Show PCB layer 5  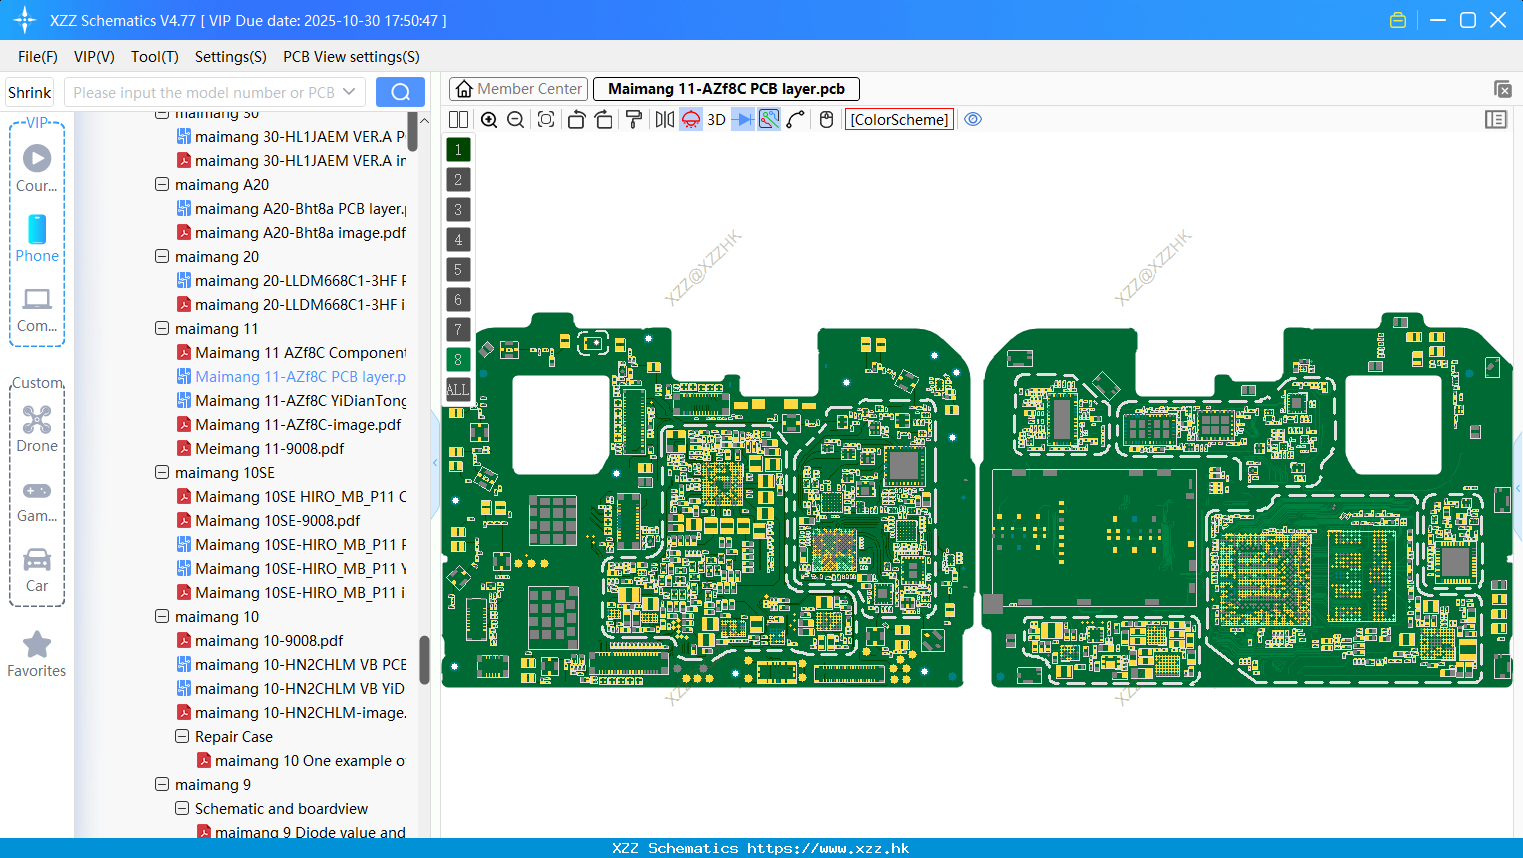click(458, 270)
